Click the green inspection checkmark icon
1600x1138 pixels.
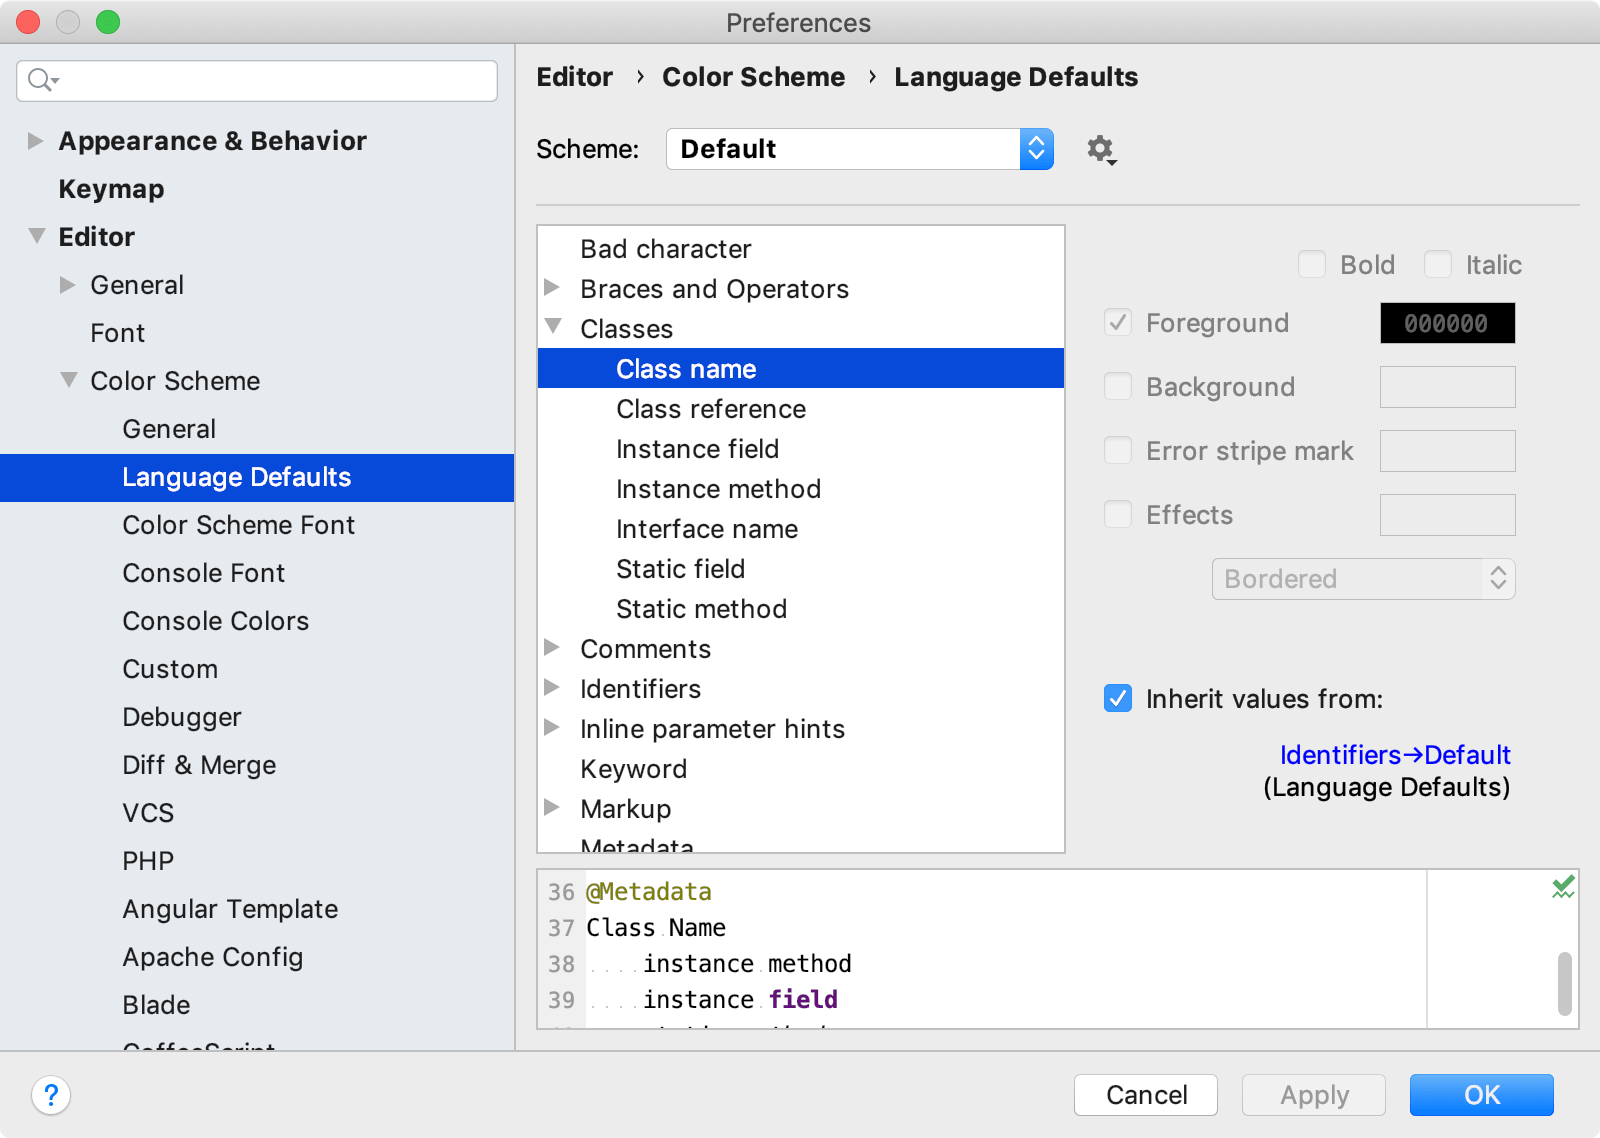click(1563, 887)
